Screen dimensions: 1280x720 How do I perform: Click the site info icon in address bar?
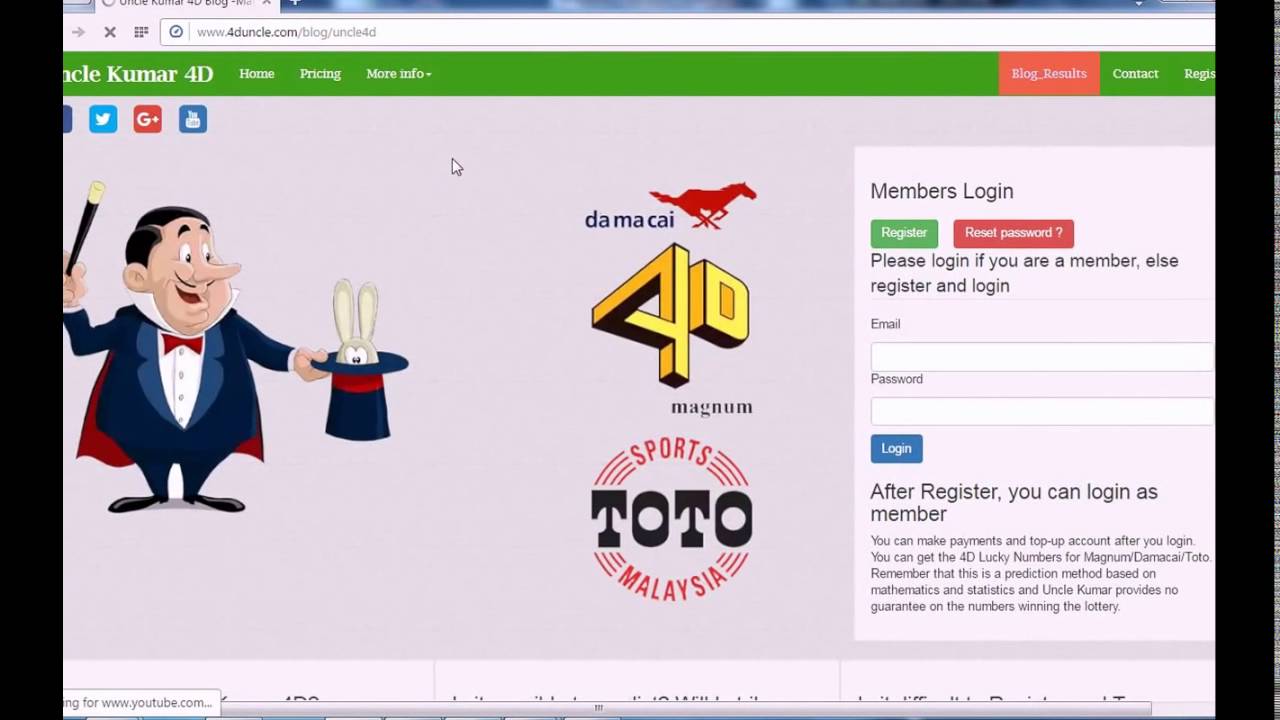[x=176, y=32]
